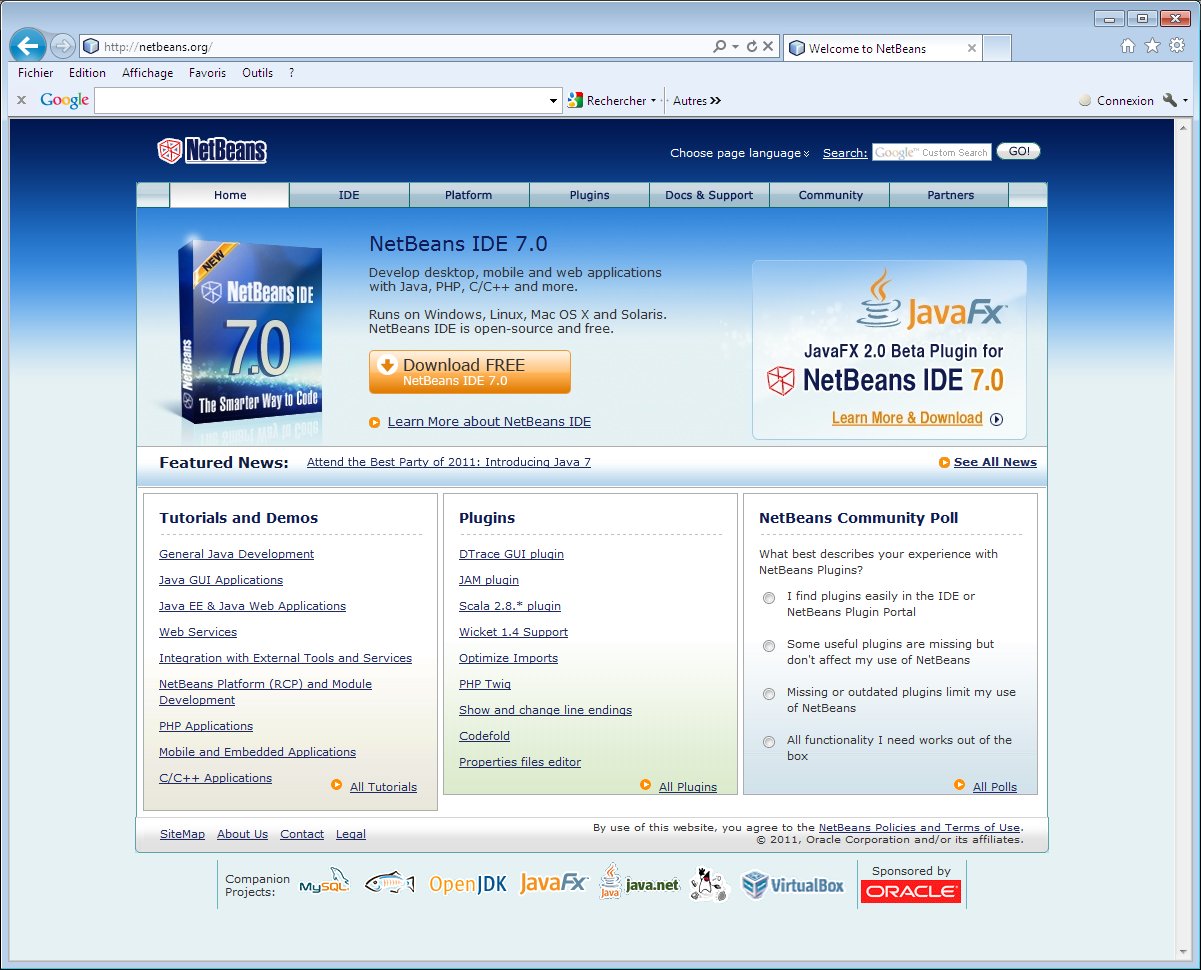Expand the Rechercher button dropdown arrow
Viewport: 1201px width, 970px height.
pos(653,100)
